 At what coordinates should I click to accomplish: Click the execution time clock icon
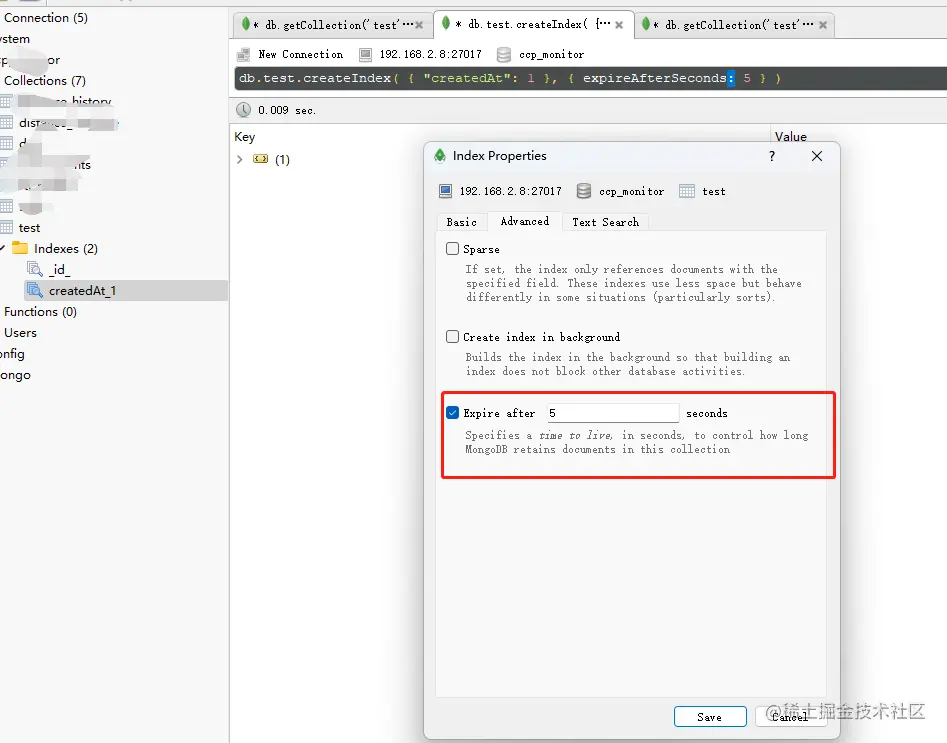tap(243, 110)
